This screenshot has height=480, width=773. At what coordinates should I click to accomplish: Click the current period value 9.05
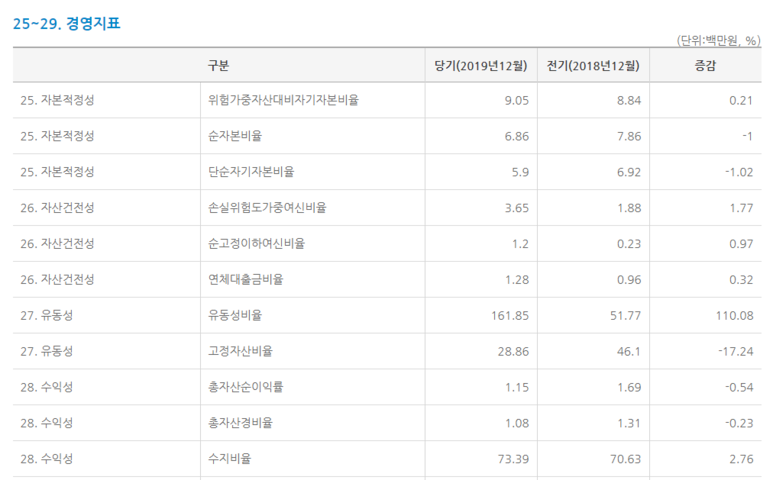coord(517,101)
